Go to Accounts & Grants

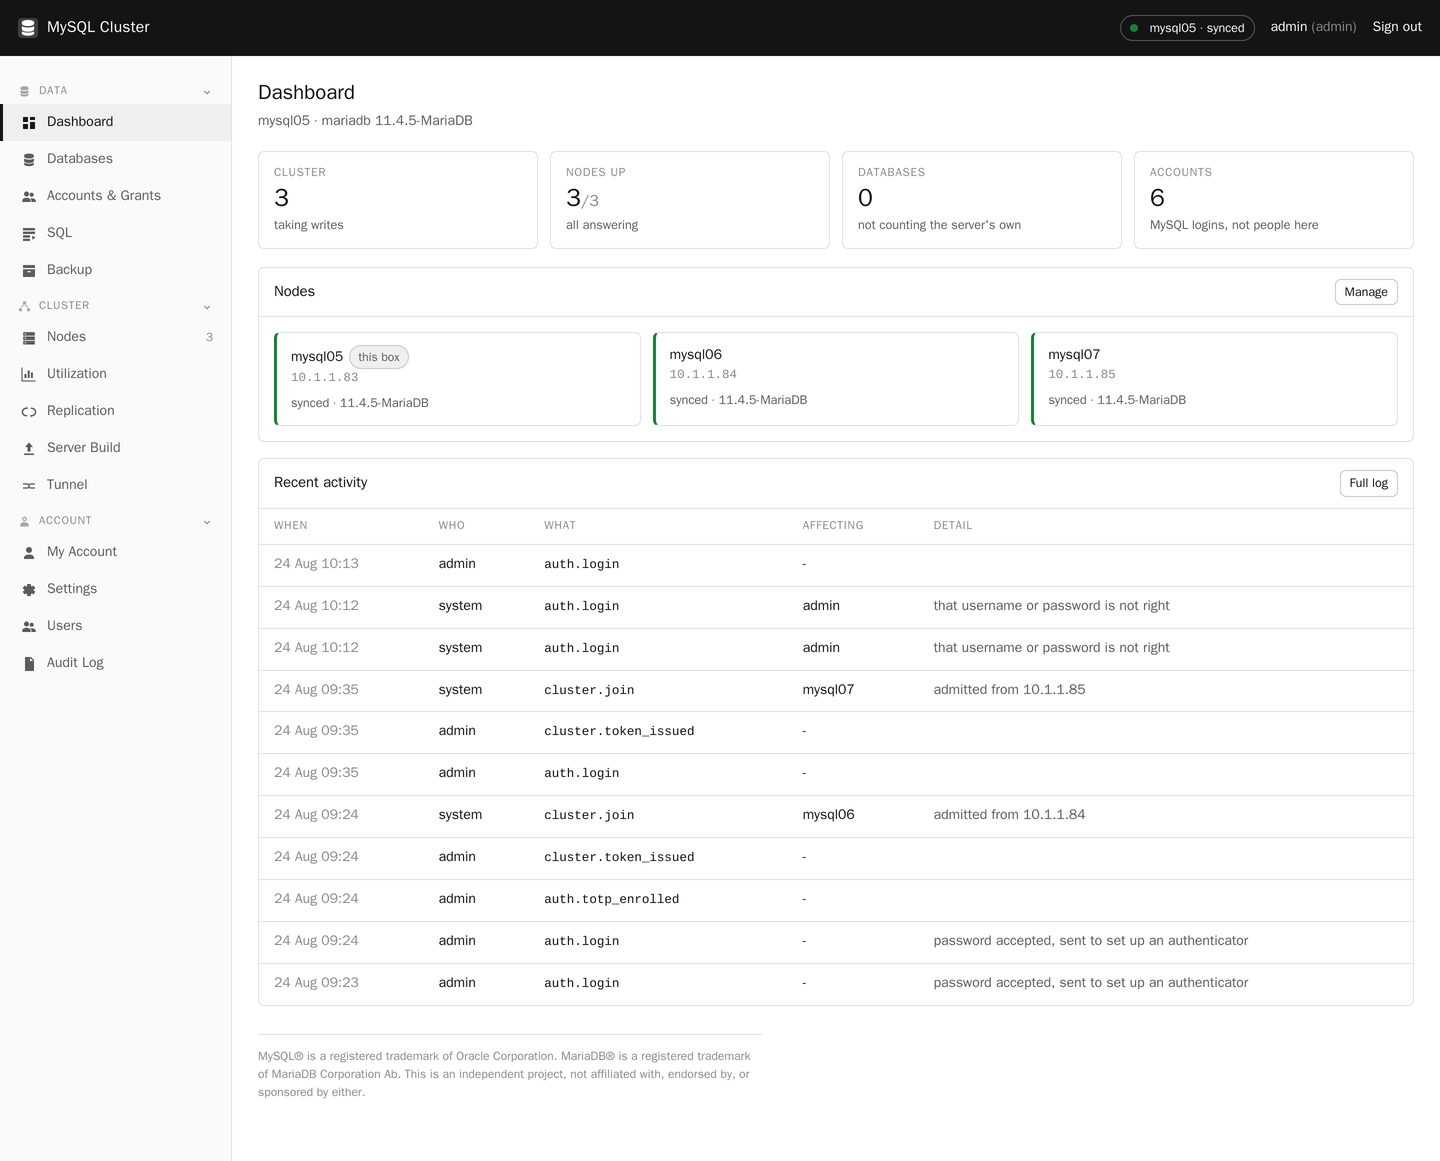pyautogui.click(x=116, y=196)
